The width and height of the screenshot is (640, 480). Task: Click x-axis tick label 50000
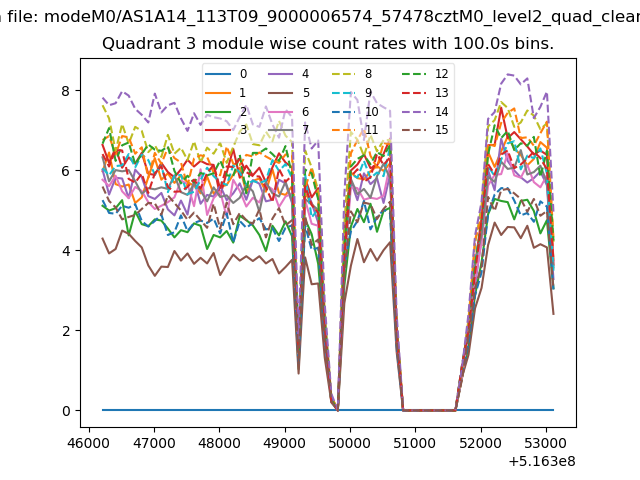pos(350,443)
